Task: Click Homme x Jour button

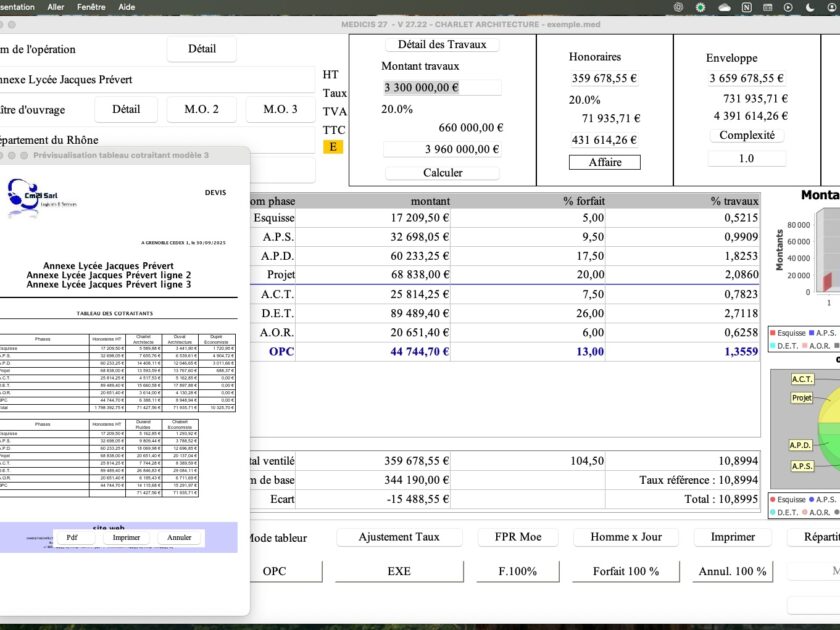Action: (x=626, y=537)
